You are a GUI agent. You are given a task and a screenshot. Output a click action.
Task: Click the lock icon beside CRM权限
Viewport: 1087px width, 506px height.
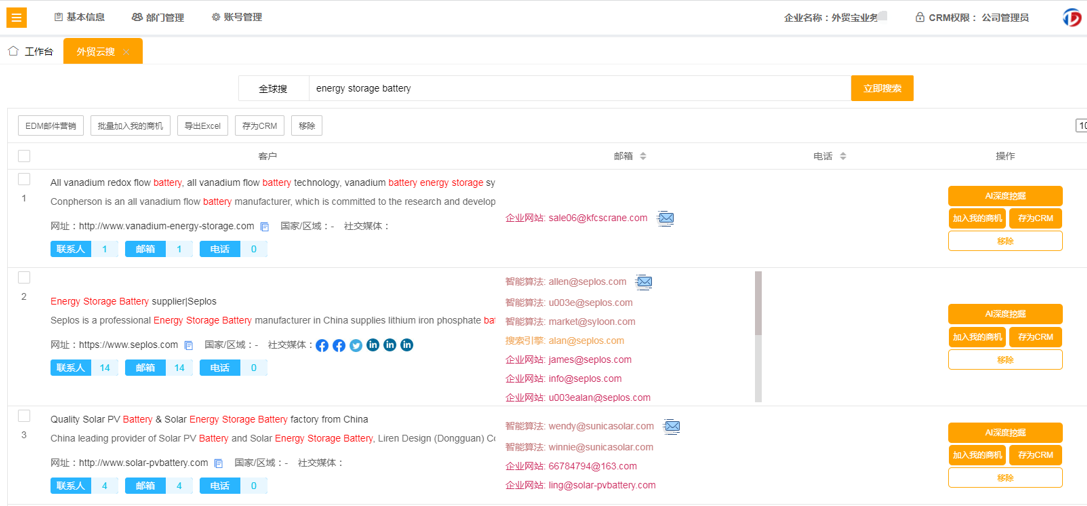point(919,17)
